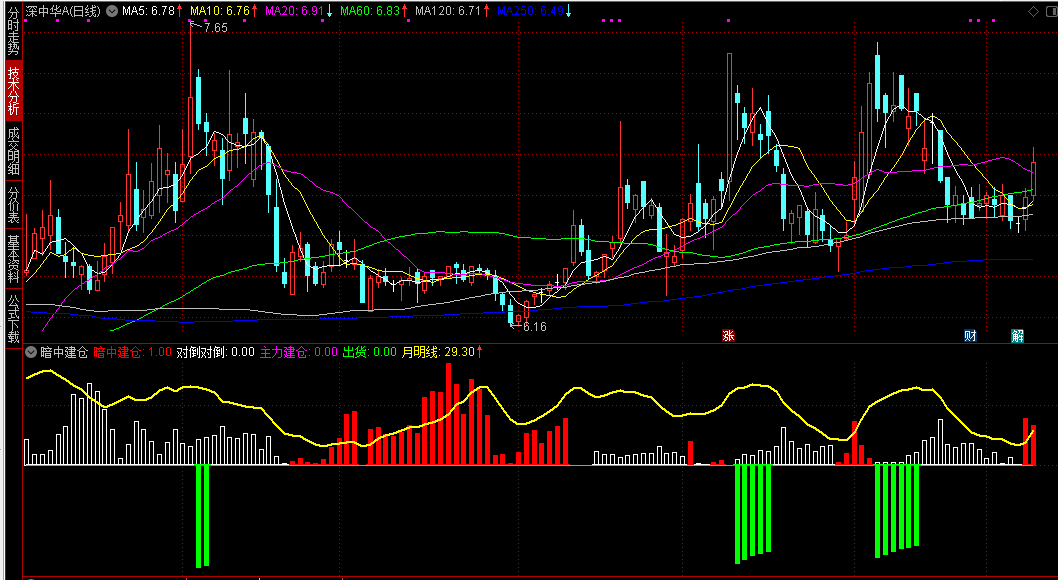Click the red 涨 marker icon
The height and width of the screenshot is (580, 1058).
728,336
